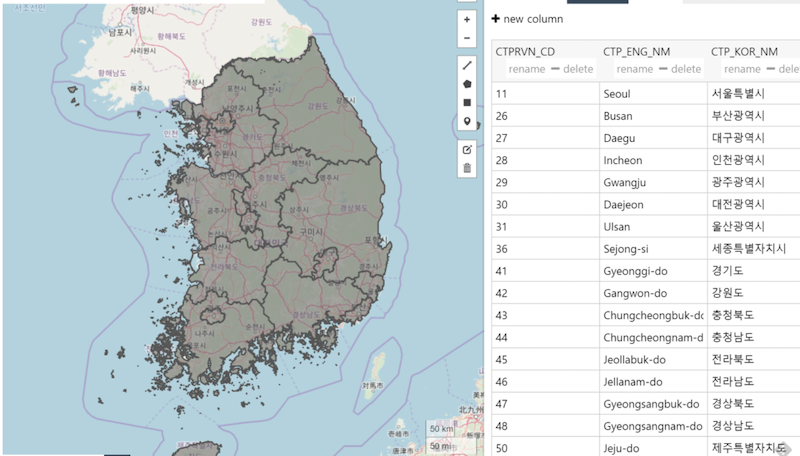Select the Gwangju cell
This screenshot has width=800, height=456.
click(653, 182)
